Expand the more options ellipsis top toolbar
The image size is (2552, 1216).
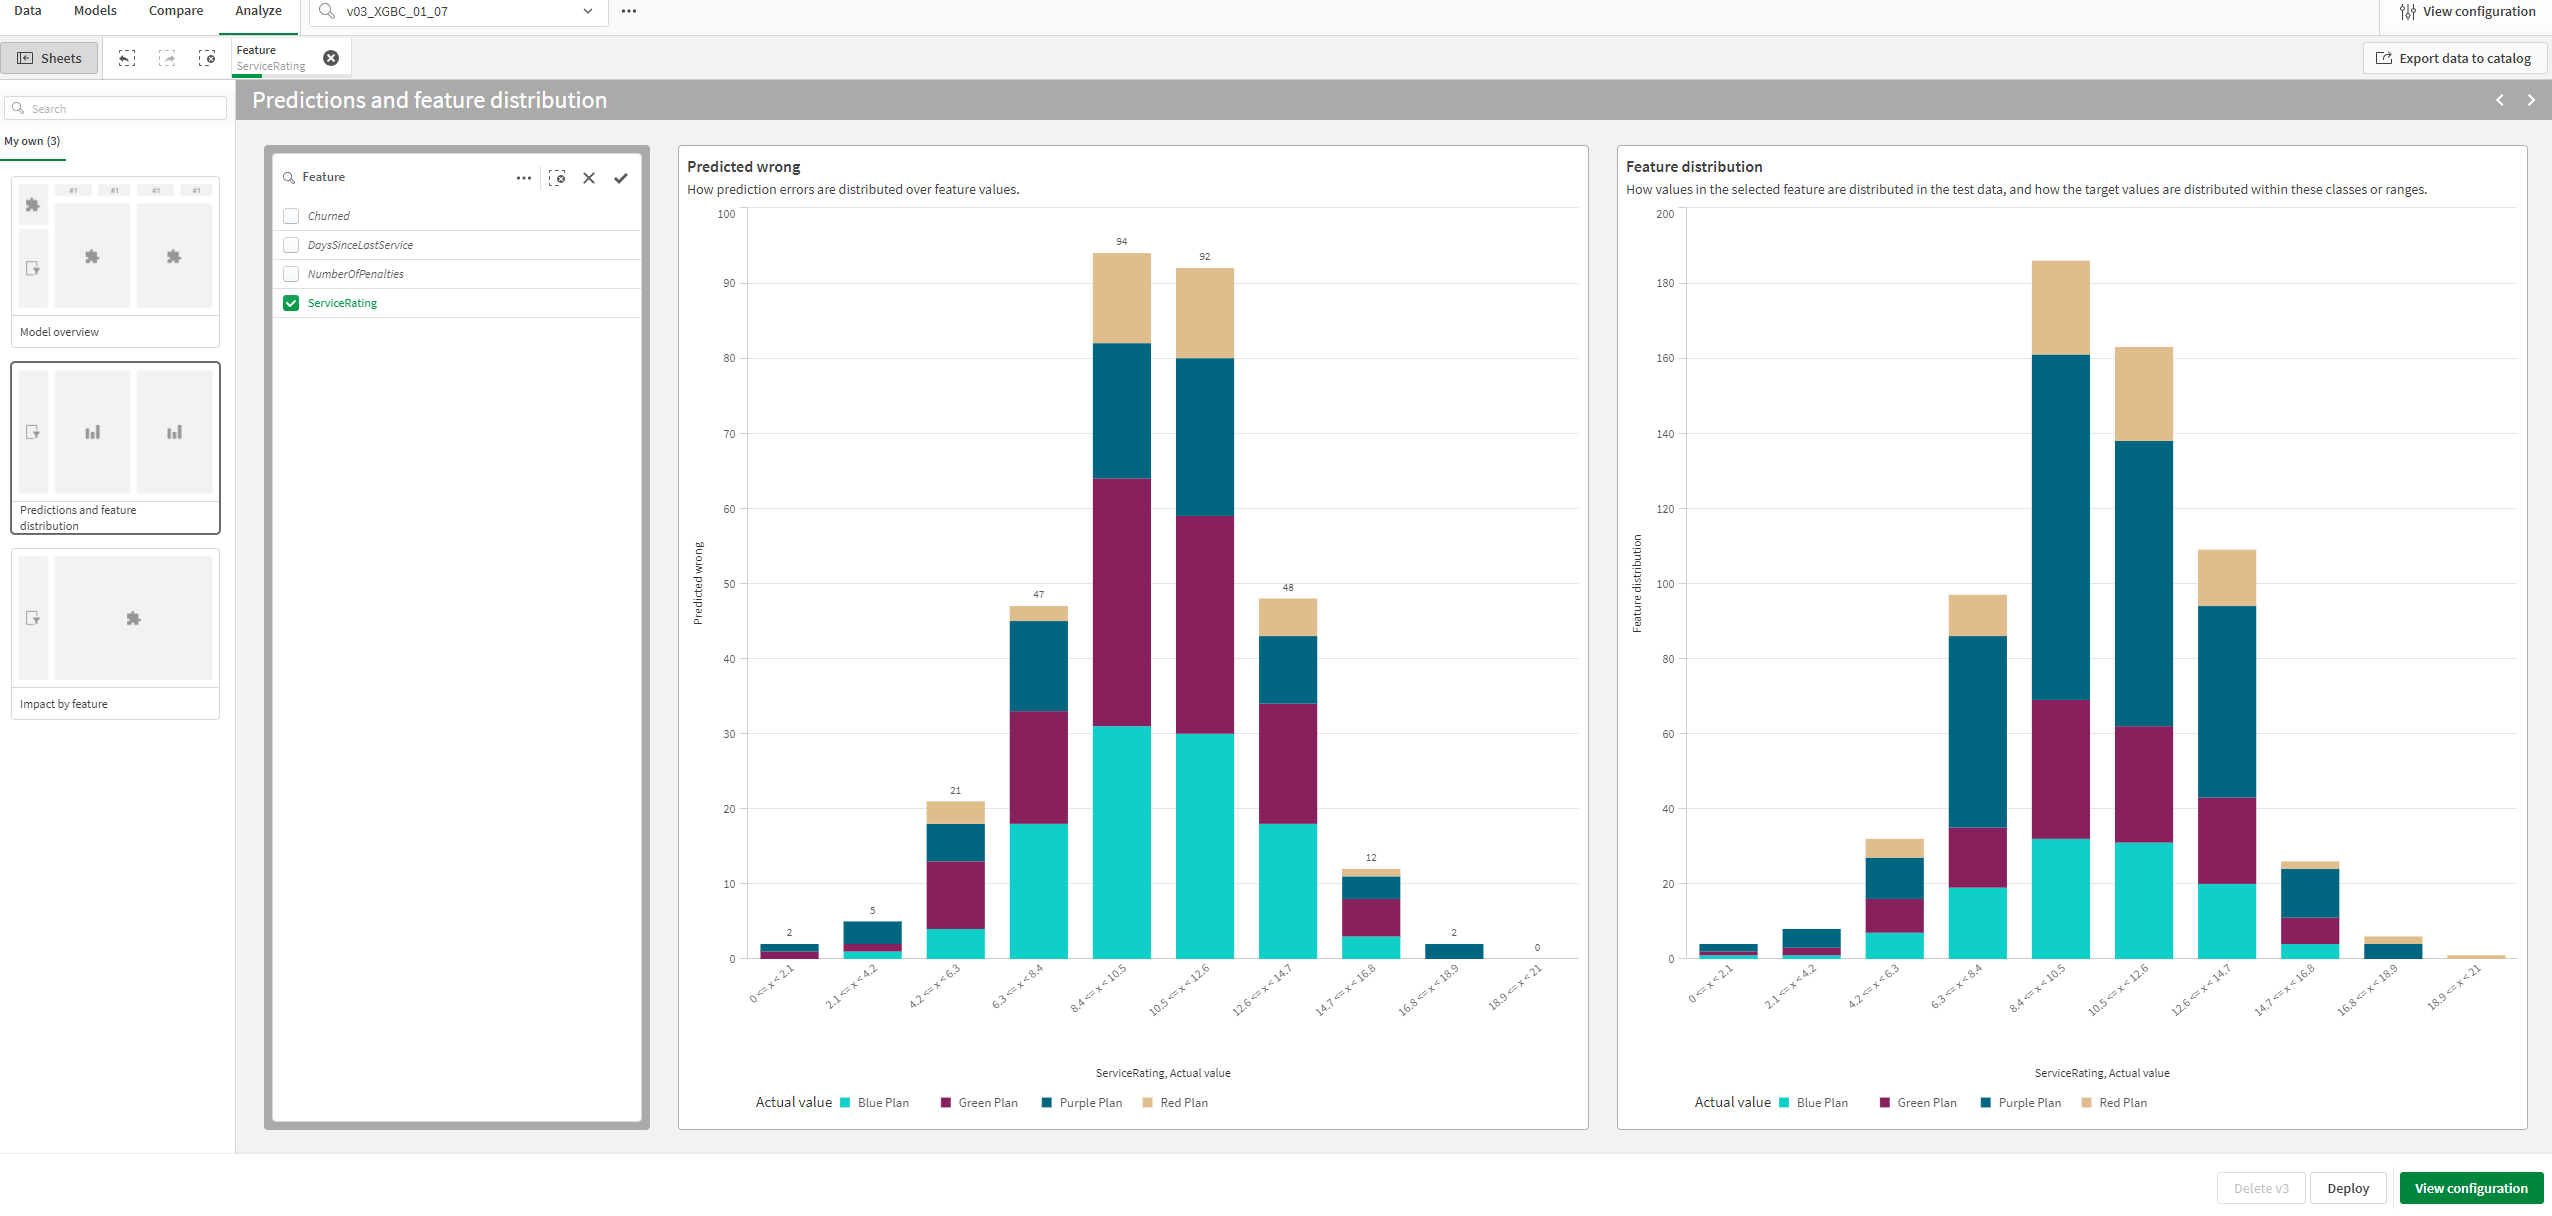pos(628,11)
